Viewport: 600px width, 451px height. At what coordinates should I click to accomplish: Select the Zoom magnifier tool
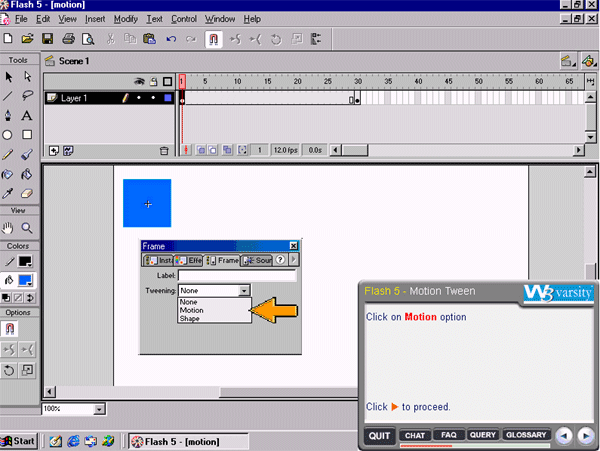coord(27,228)
